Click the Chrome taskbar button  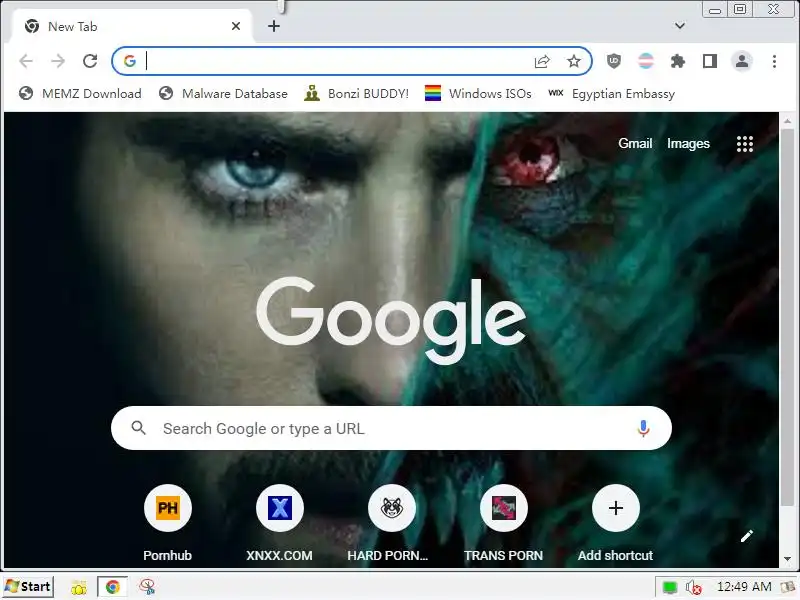(112, 587)
